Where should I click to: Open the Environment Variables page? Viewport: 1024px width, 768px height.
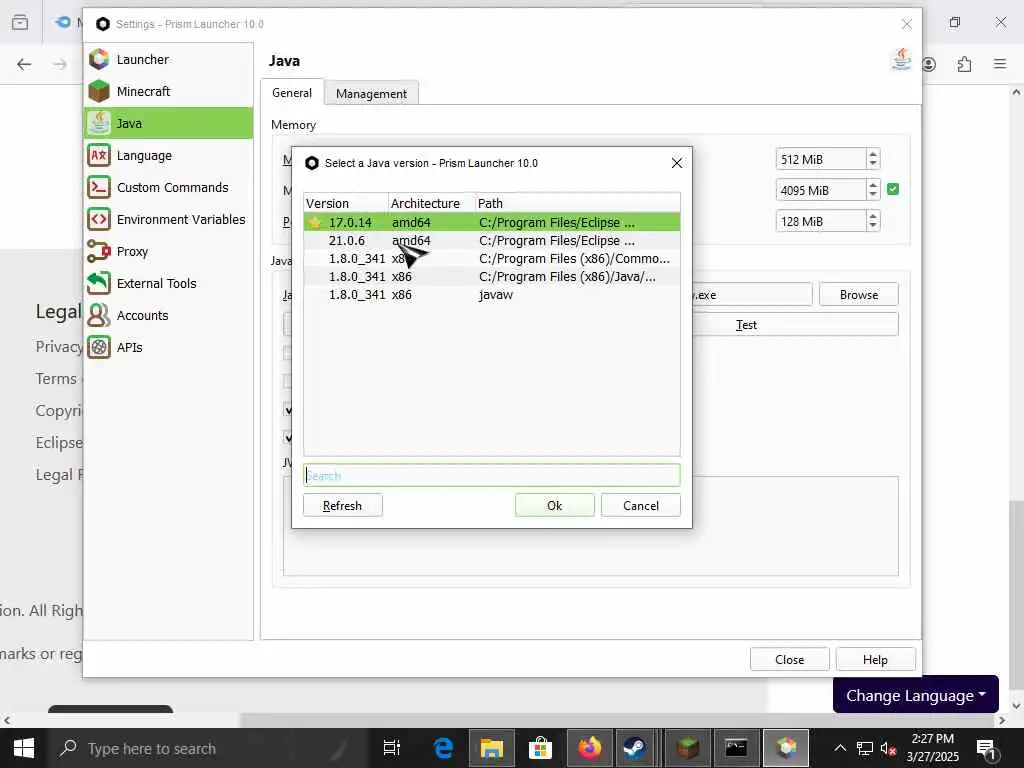(x=168, y=219)
